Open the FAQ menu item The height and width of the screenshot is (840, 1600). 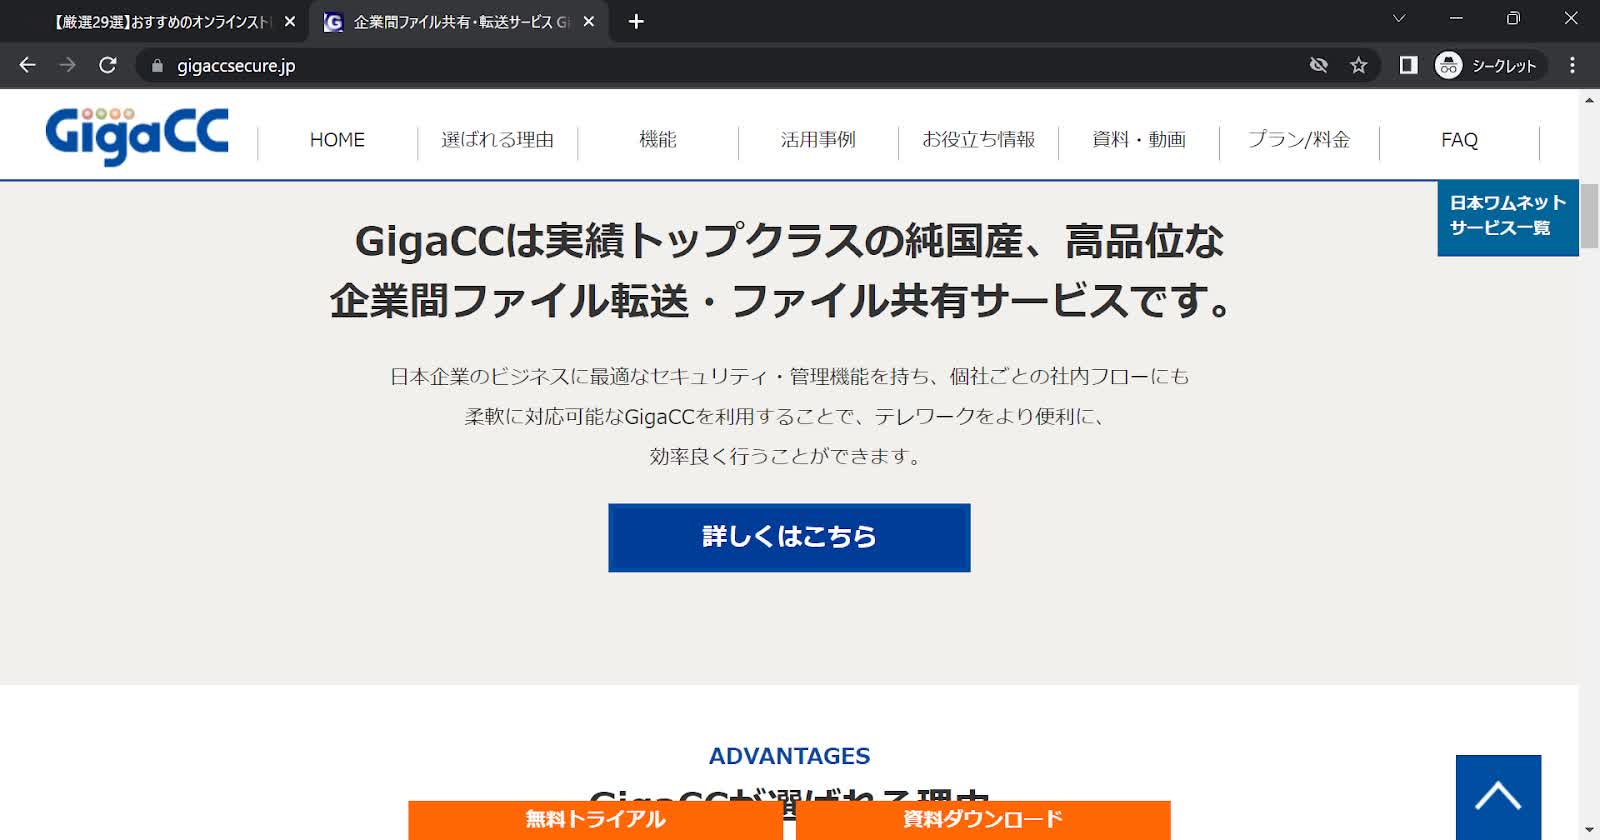click(x=1459, y=140)
